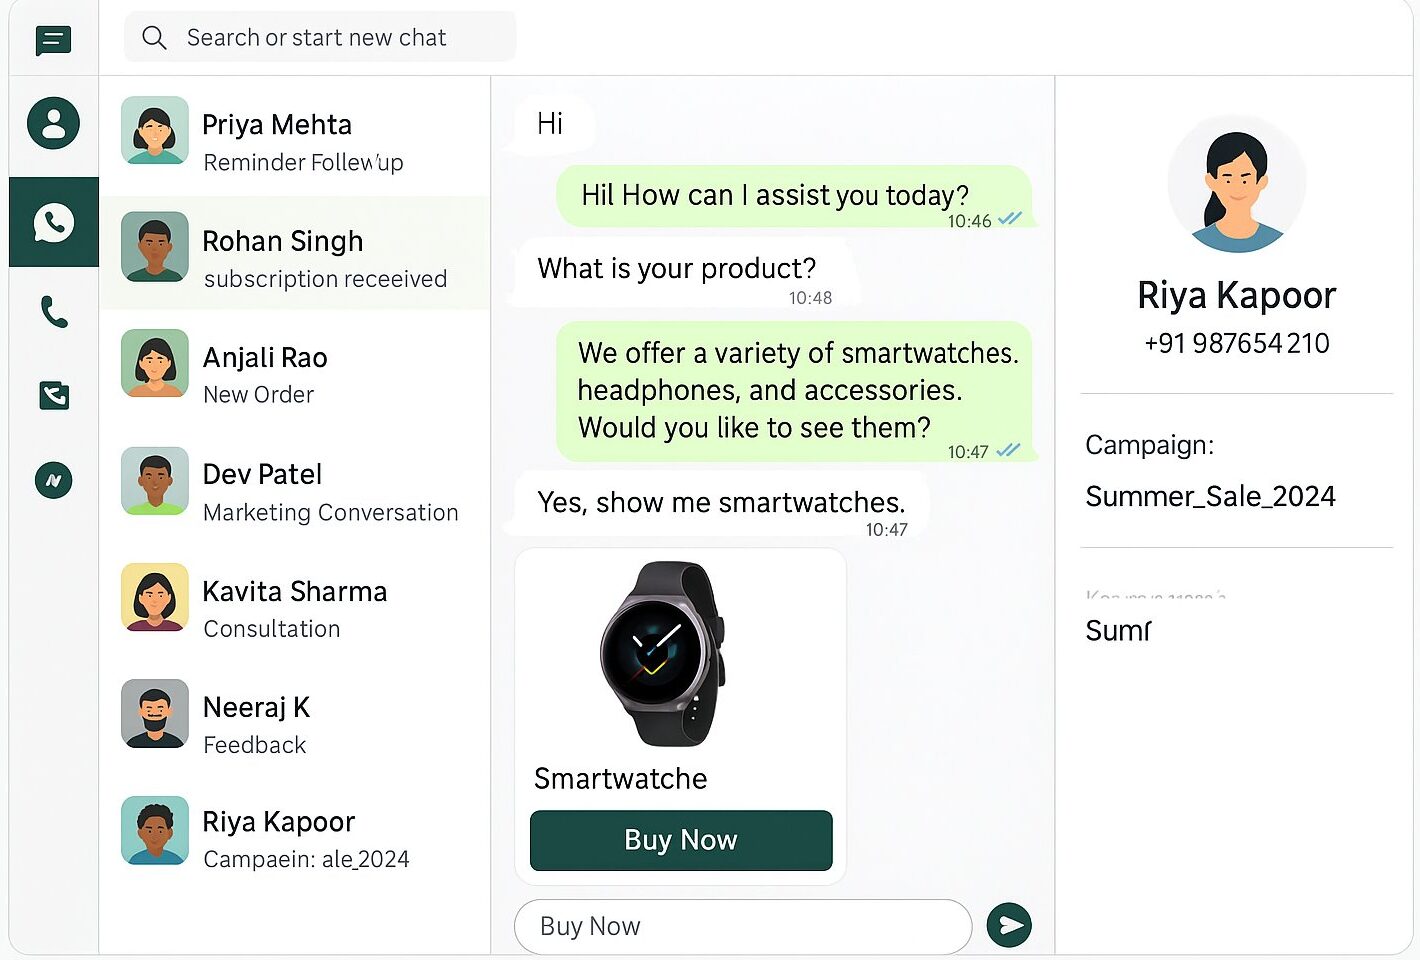Viewport: 1420px width, 960px height.
Task: Click the send message arrow icon
Action: [1009, 925]
